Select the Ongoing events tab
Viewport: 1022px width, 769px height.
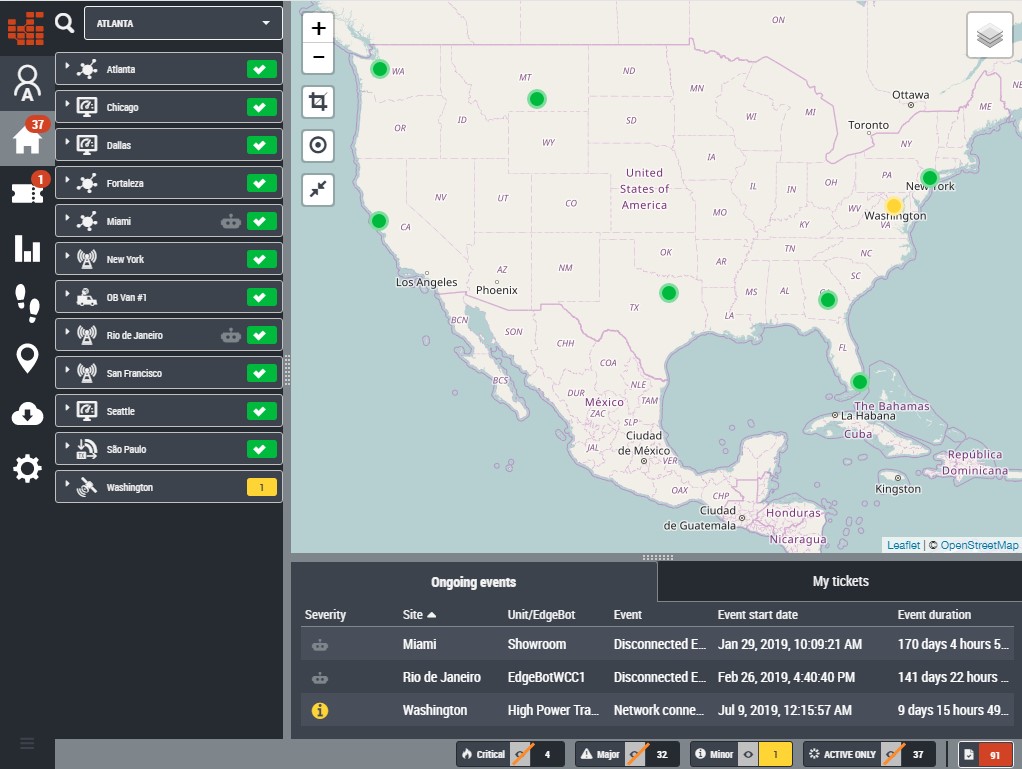tap(473, 582)
